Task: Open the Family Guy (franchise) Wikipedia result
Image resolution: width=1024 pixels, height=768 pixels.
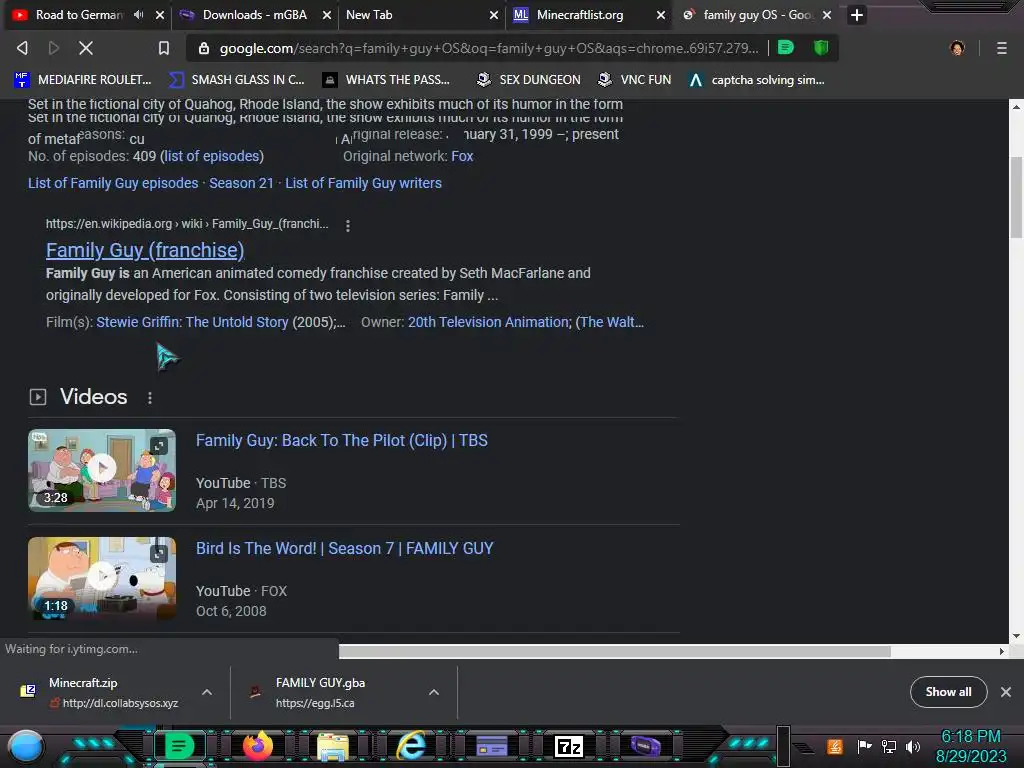Action: [x=145, y=250]
